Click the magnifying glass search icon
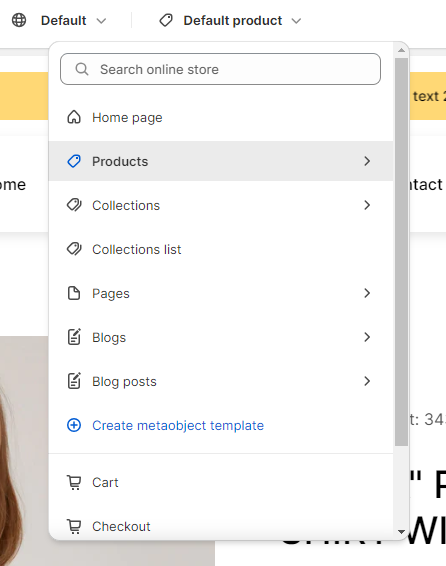This screenshot has width=446, height=566. pos(82,69)
